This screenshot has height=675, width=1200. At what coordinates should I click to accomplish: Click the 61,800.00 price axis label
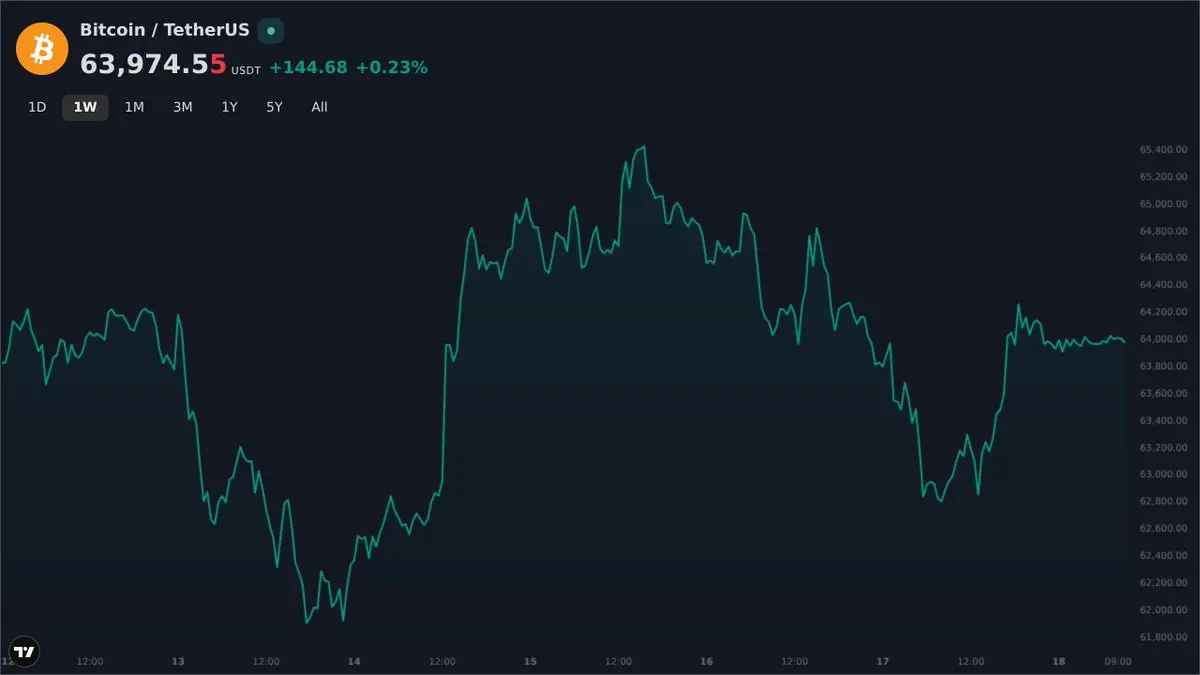[1163, 636]
